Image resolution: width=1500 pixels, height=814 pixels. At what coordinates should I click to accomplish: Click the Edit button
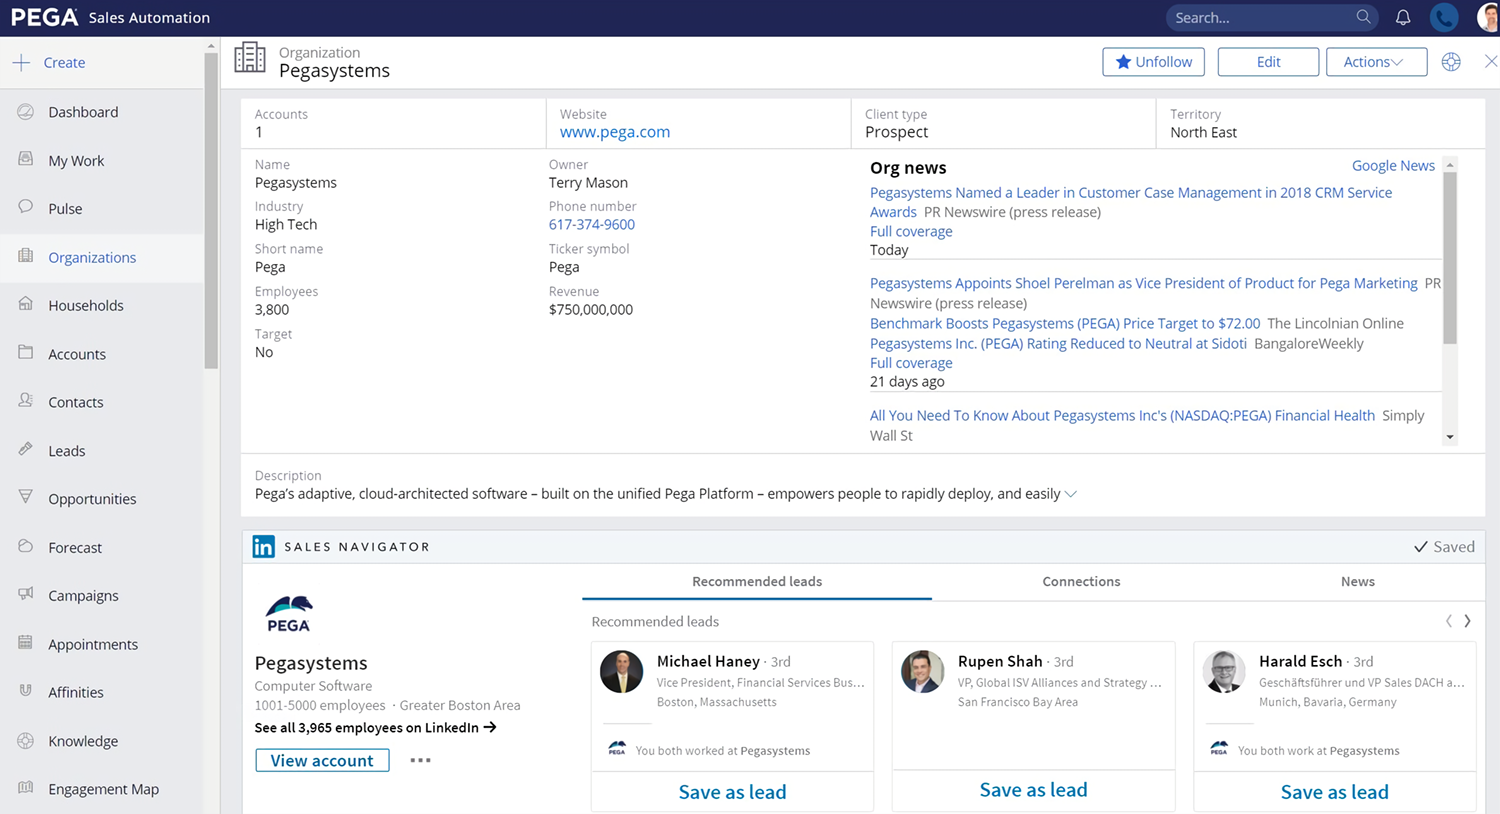pyautogui.click(x=1268, y=62)
